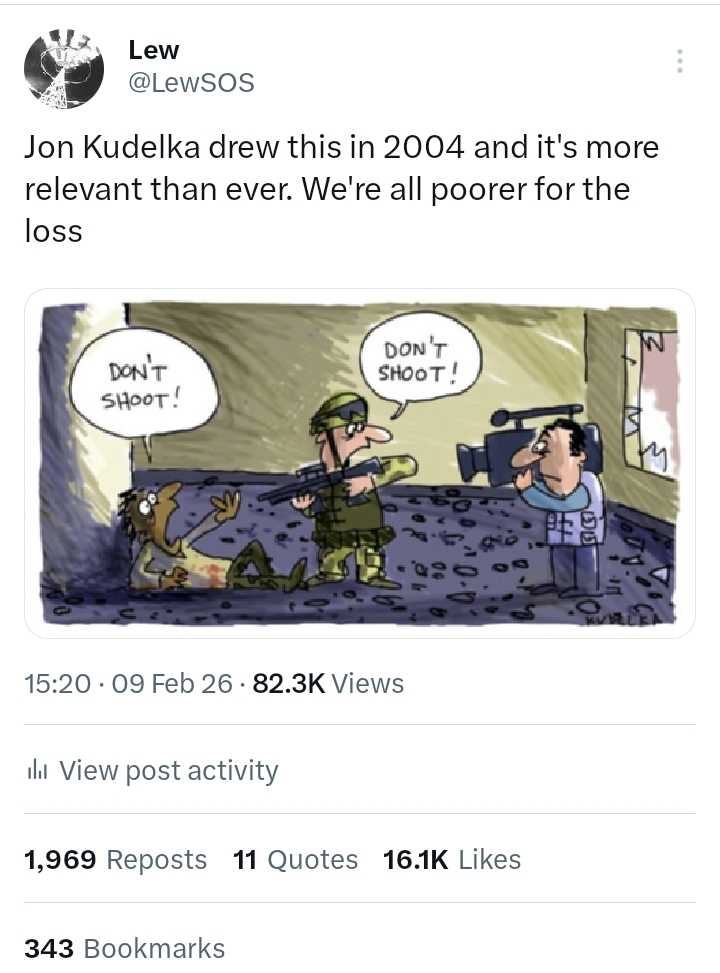Image resolution: width=720 pixels, height=973 pixels.
Task: Click the 343 Bookmarks count
Action: tap(124, 948)
